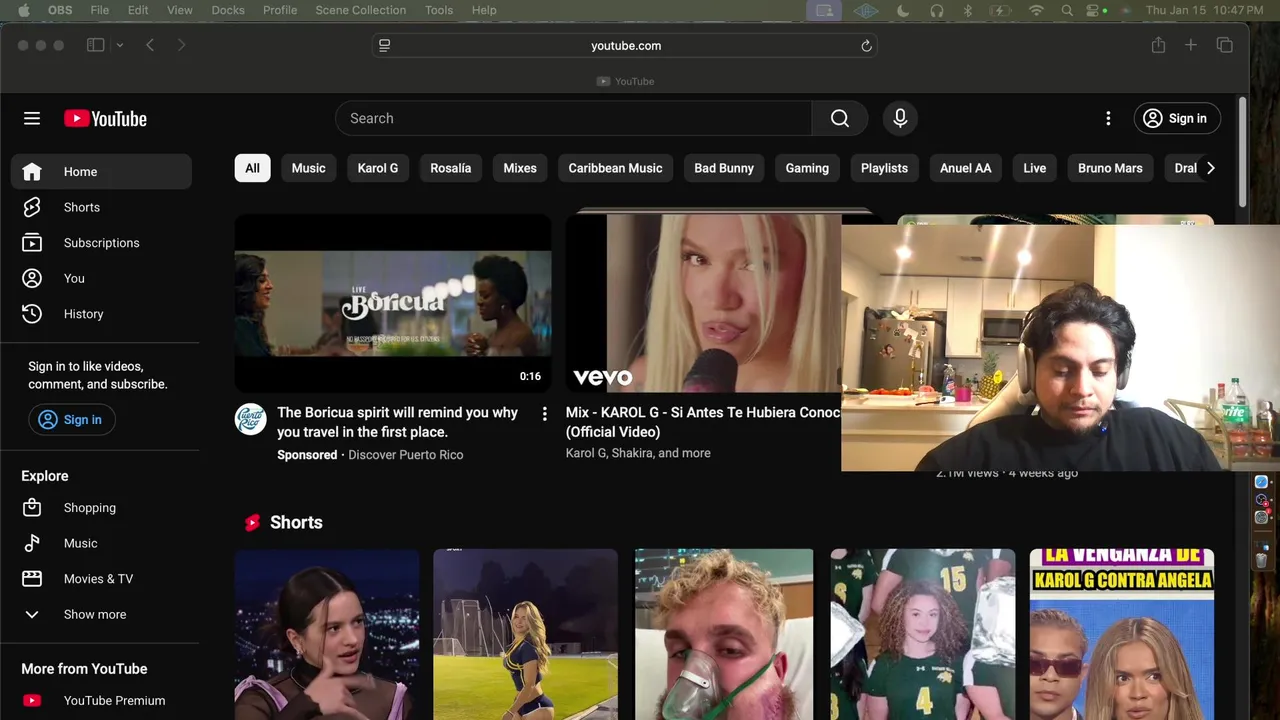Image resolution: width=1280 pixels, height=720 pixels.
Task: Expand Show more under Explore
Action: [101, 614]
